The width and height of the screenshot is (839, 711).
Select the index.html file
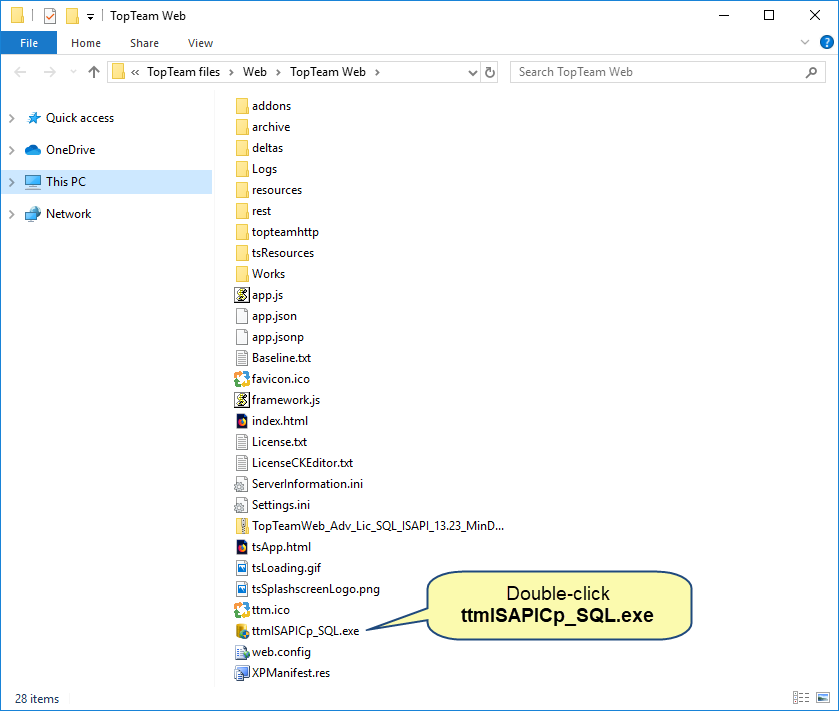(x=271, y=421)
